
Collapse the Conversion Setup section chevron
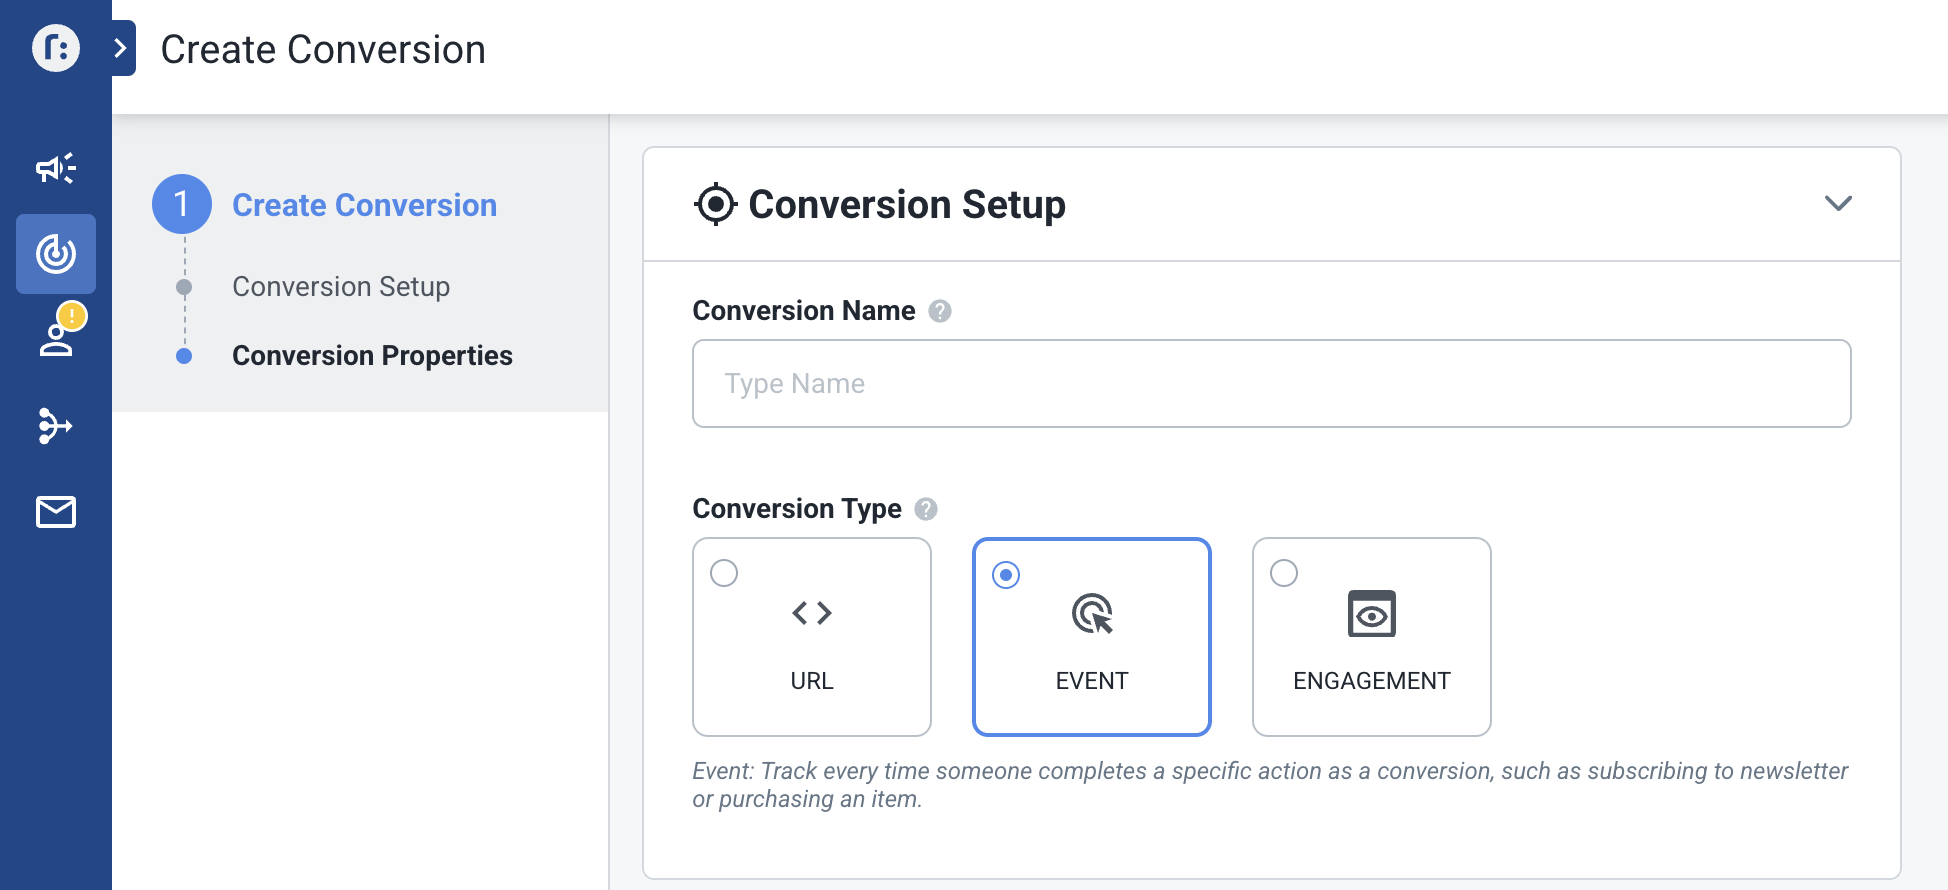pyautogui.click(x=1838, y=204)
